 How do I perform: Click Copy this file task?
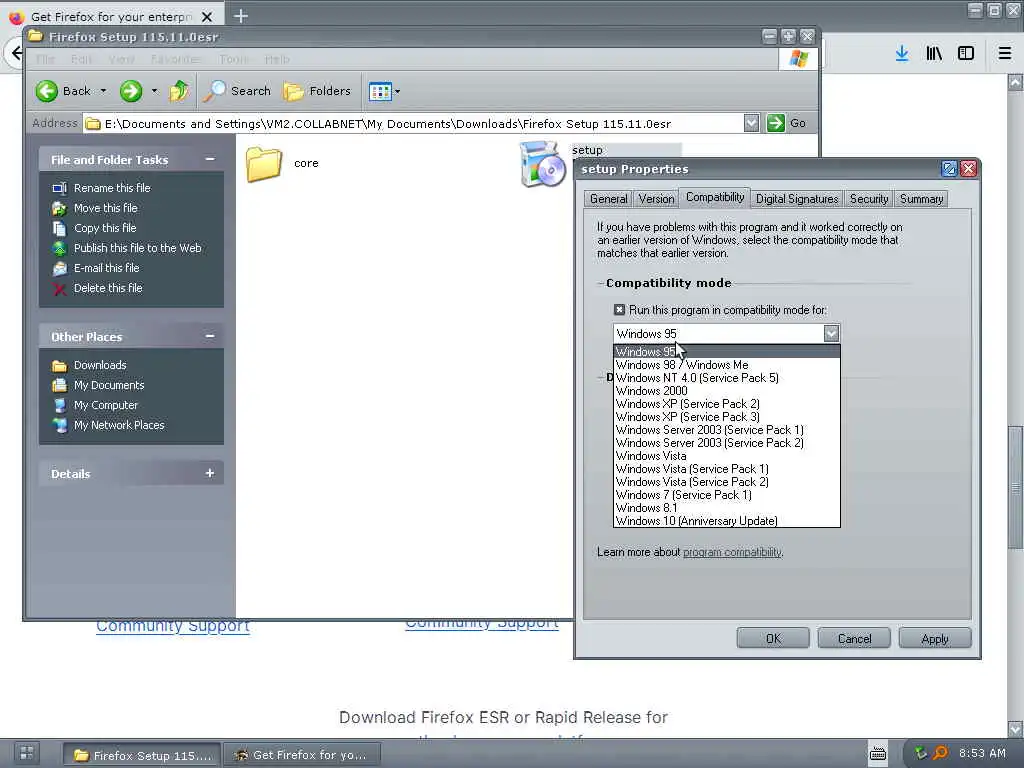click(x=104, y=228)
